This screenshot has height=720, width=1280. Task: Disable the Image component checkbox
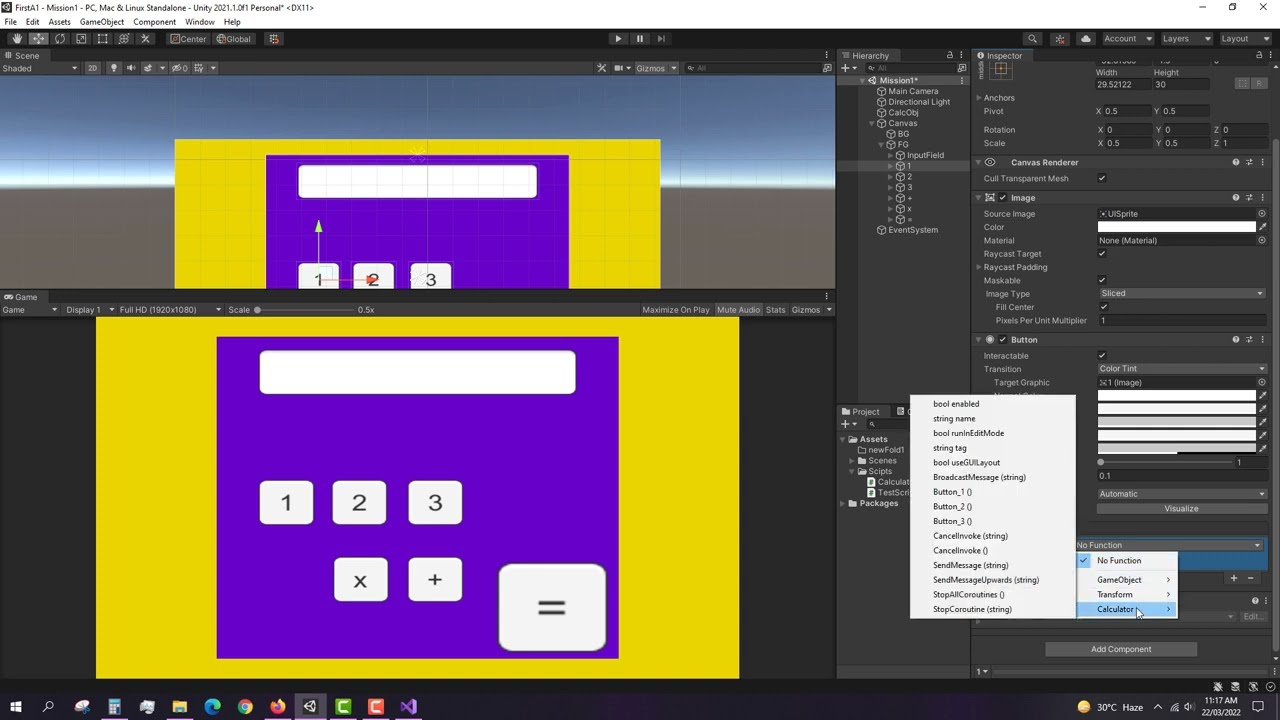pos(1003,198)
